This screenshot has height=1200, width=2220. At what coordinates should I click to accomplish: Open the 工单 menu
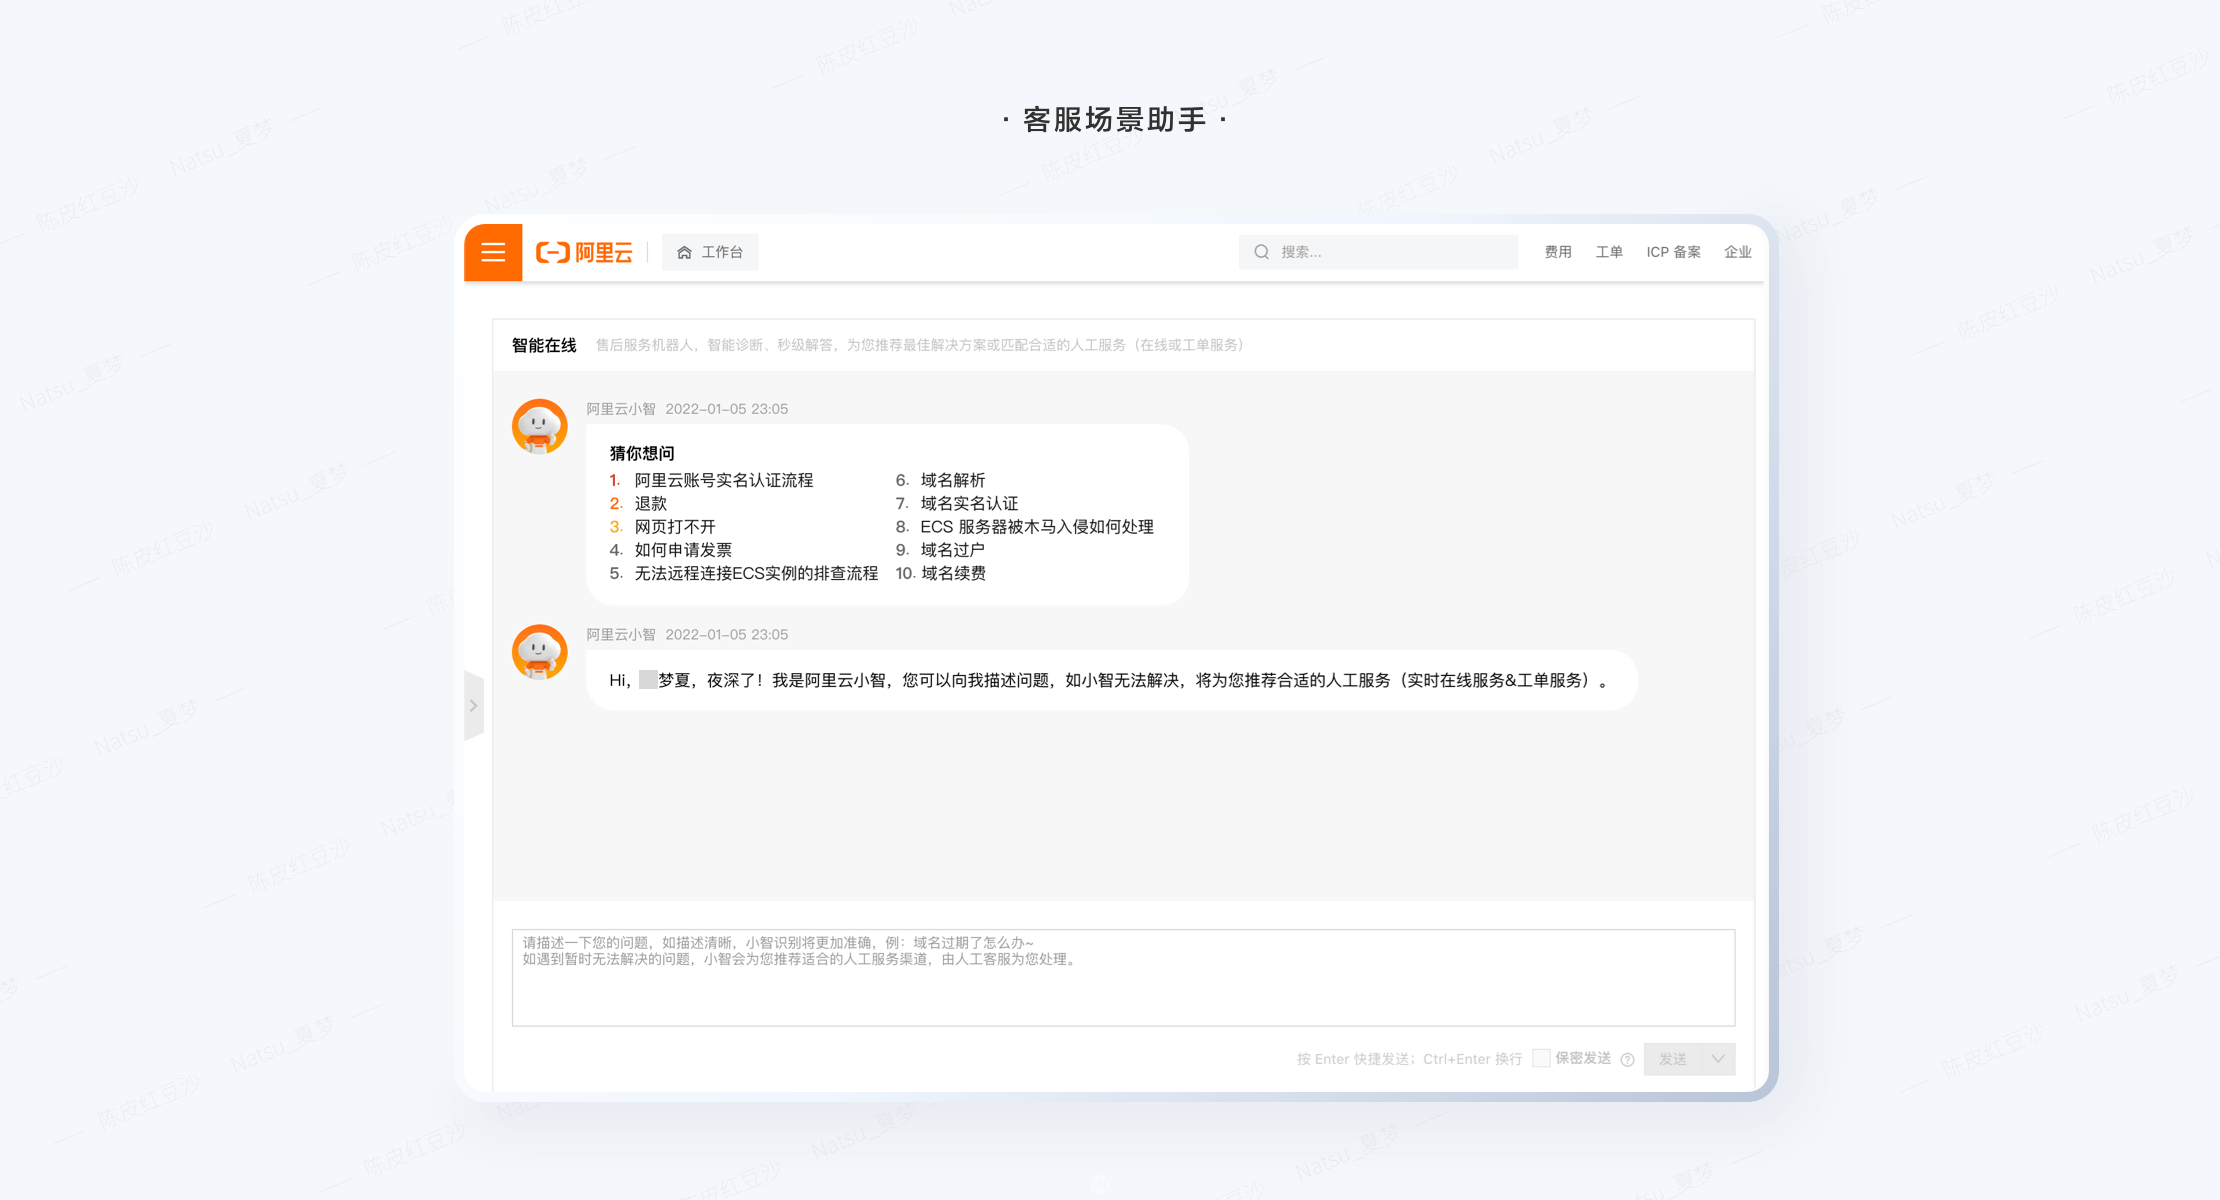click(x=1609, y=252)
